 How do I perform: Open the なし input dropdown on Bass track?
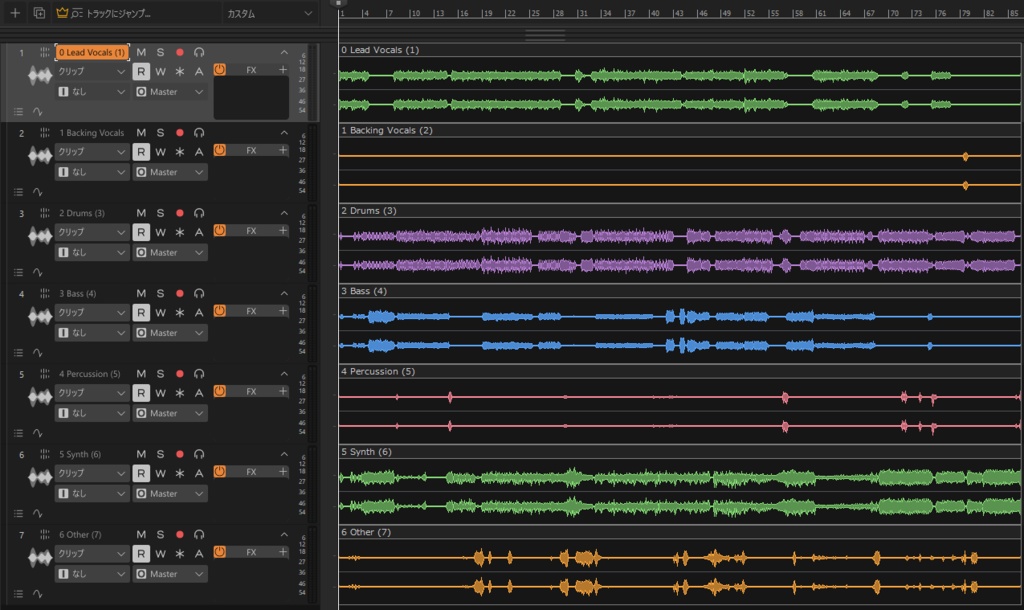tap(91, 332)
